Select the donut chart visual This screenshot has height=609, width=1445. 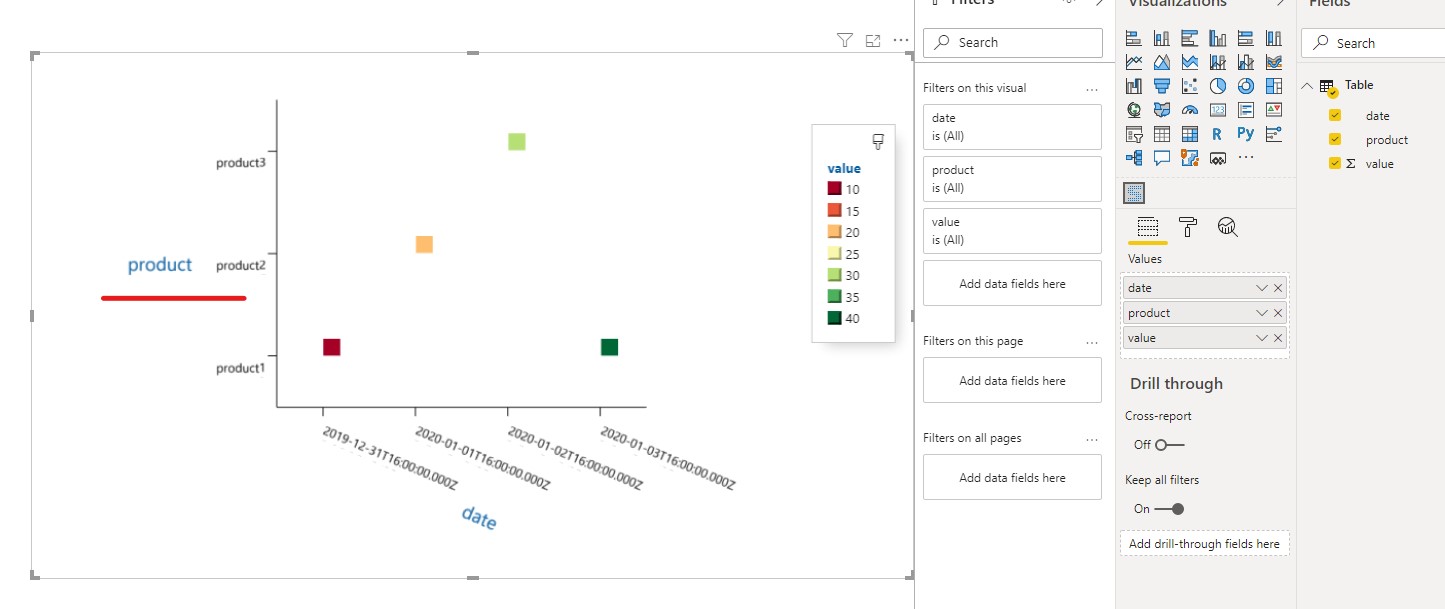tap(1246, 86)
